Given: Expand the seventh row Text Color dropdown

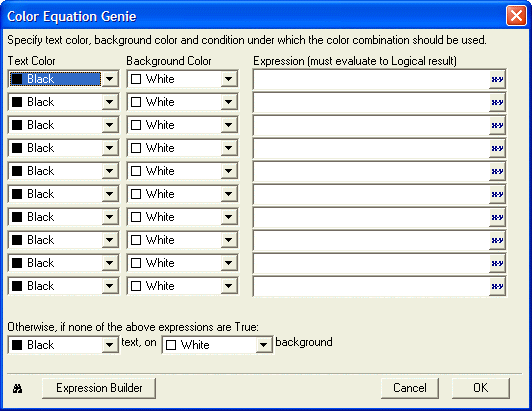Looking at the screenshot, I should [x=110, y=217].
